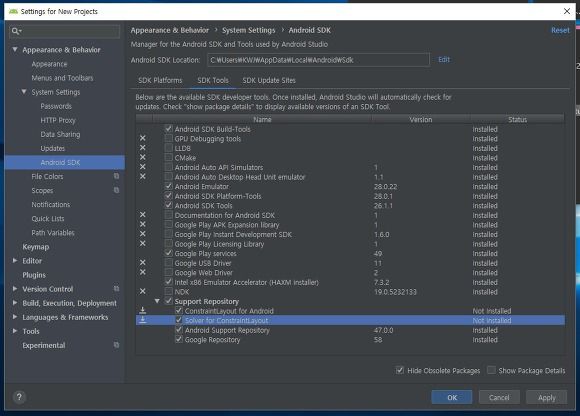580x416 pixels.
Task: Enable Show Package Details checkbox
Action: pos(491,370)
